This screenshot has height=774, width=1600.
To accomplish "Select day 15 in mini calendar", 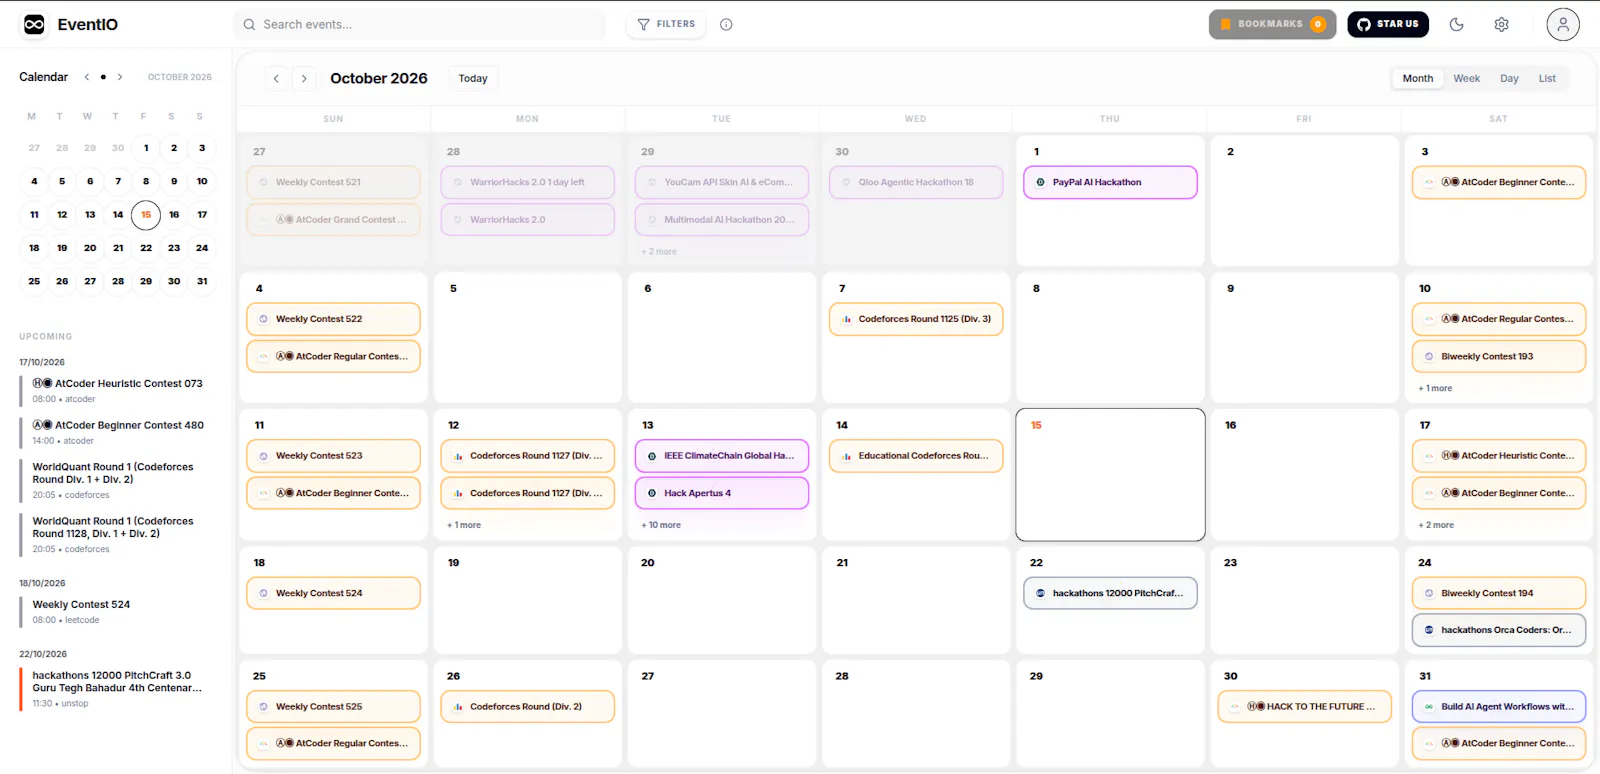I will point(146,214).
